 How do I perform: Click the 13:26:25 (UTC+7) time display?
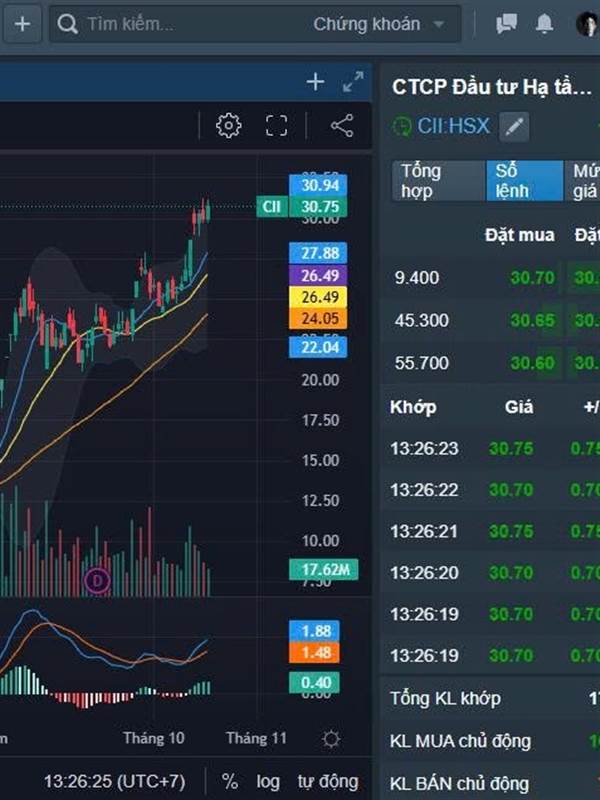click(114, 781)
